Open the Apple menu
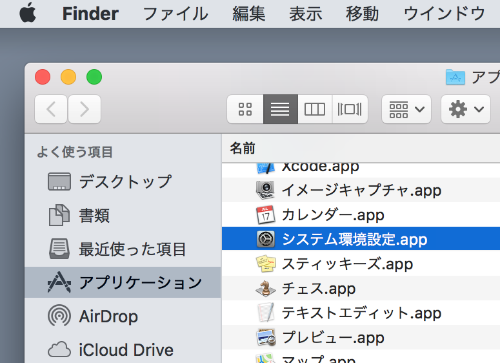The image size is (500, 363). [28, 13]
